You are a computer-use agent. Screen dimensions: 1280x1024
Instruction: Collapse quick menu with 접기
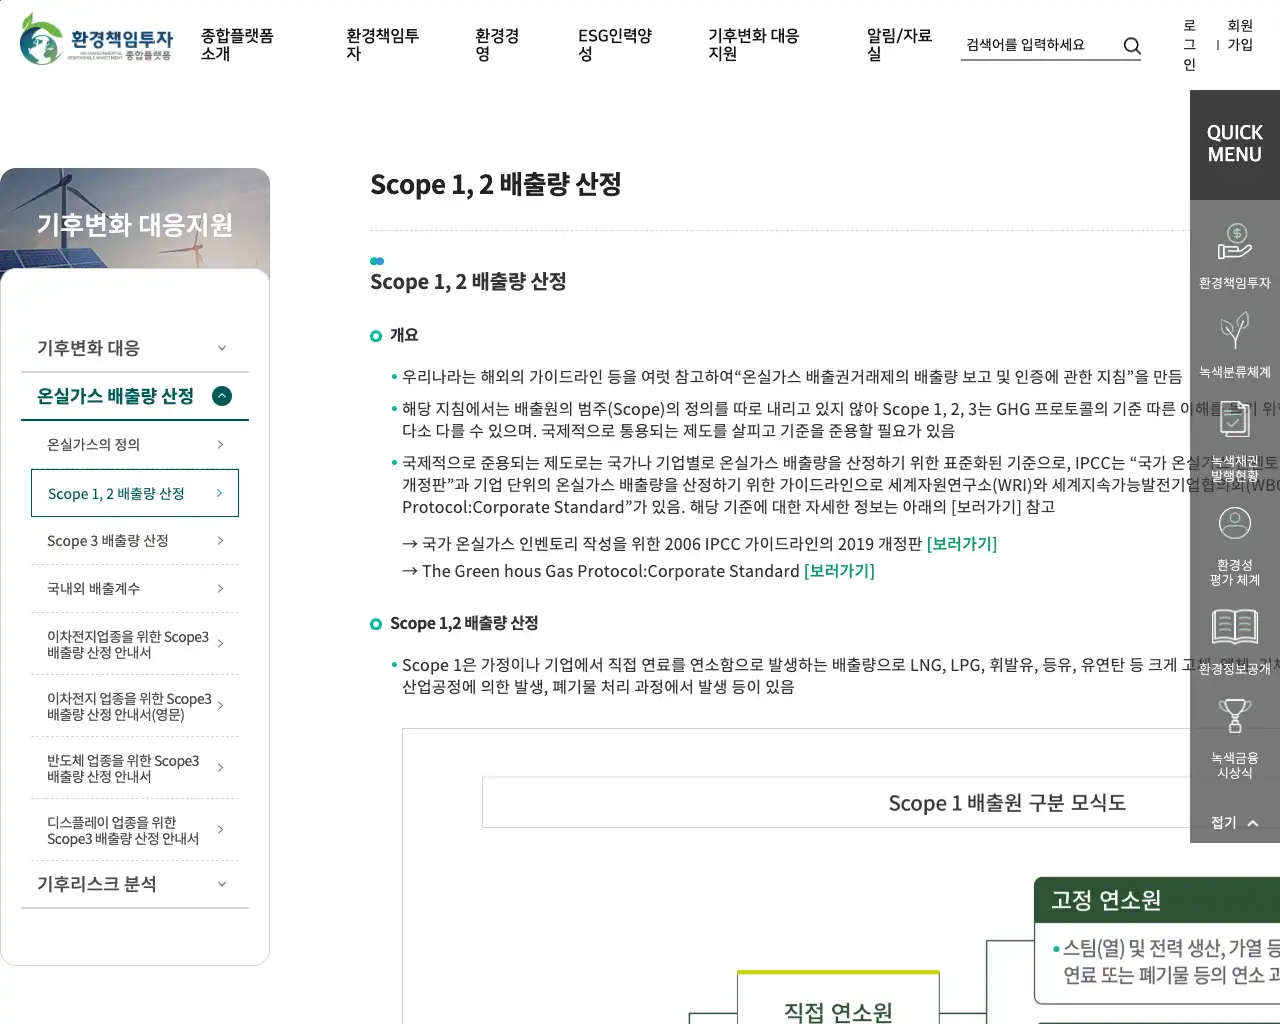coord(1234,822)
